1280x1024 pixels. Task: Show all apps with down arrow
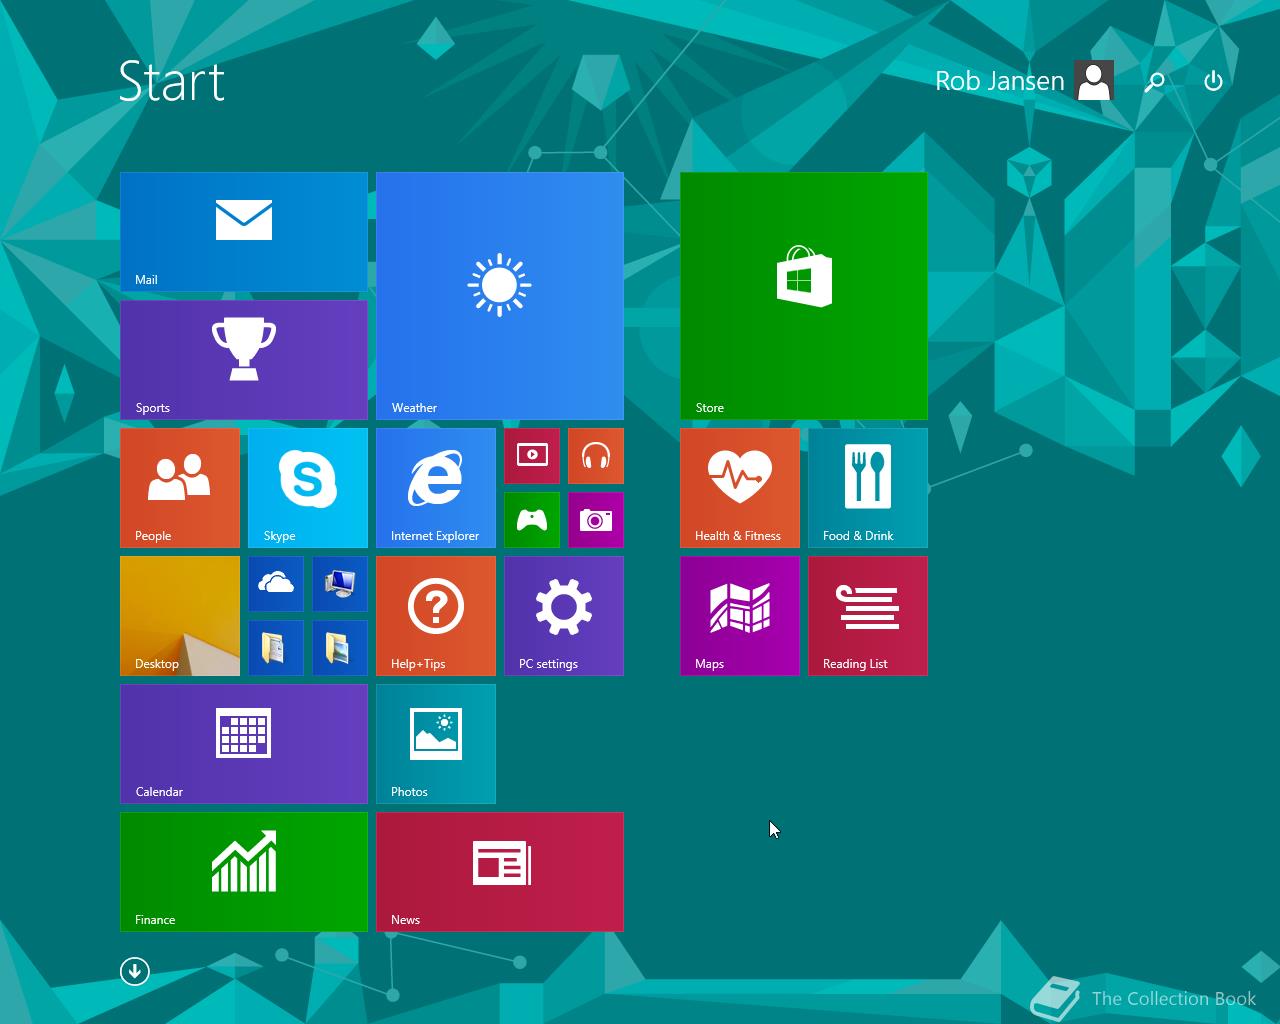[x=135, y=971]
